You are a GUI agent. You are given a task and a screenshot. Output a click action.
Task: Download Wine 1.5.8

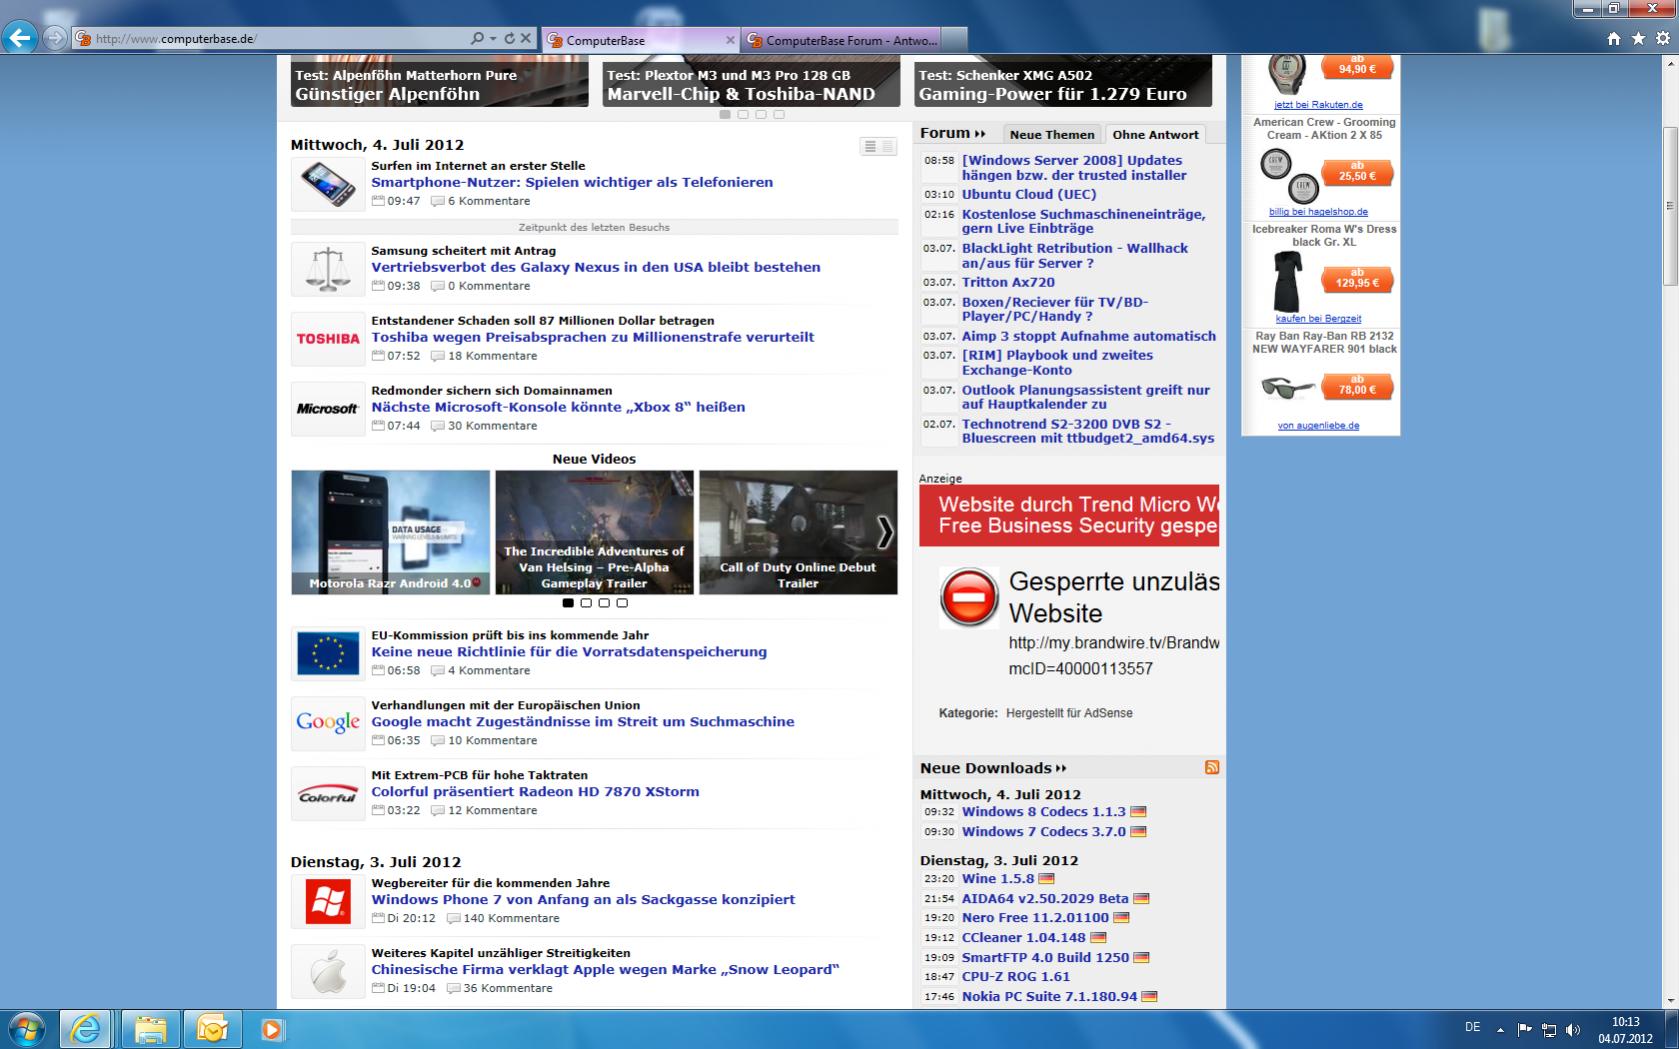998,879
